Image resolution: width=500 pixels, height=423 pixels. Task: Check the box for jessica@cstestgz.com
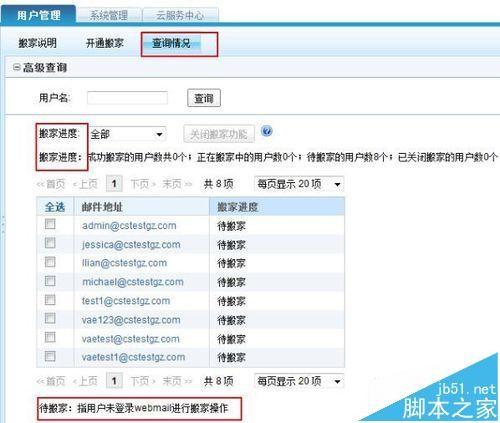point(50,243)
